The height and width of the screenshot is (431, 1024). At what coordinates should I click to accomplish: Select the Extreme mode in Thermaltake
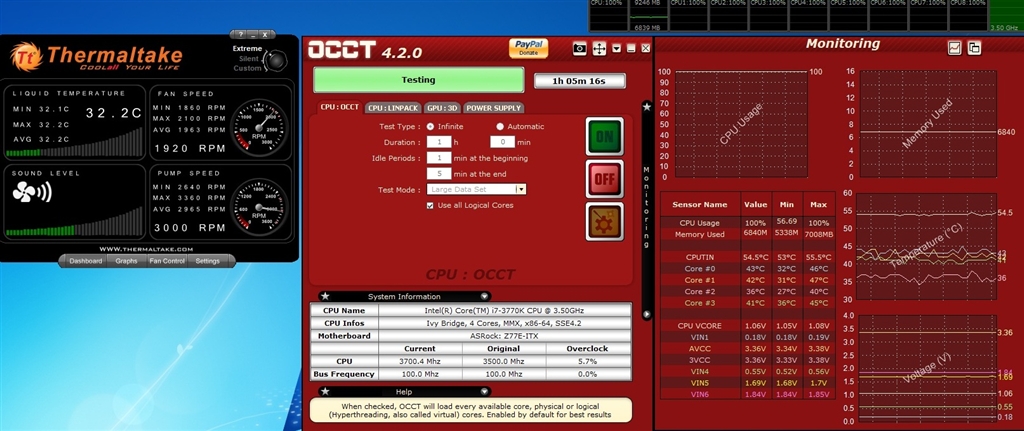[x=248, y=48]
